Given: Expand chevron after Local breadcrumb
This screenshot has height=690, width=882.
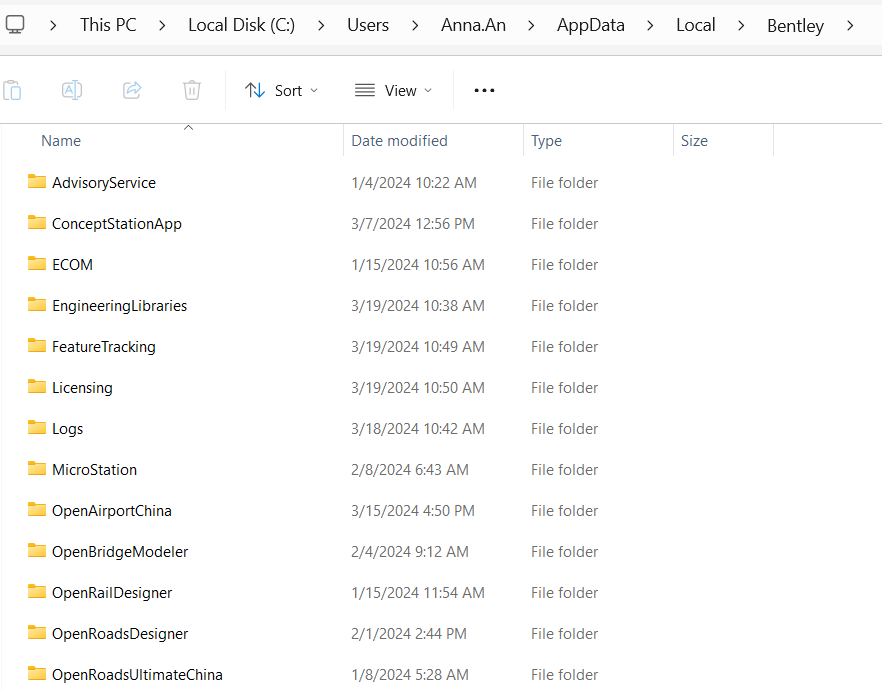Looking at the screenshot, I should click(x=741, y=25).
